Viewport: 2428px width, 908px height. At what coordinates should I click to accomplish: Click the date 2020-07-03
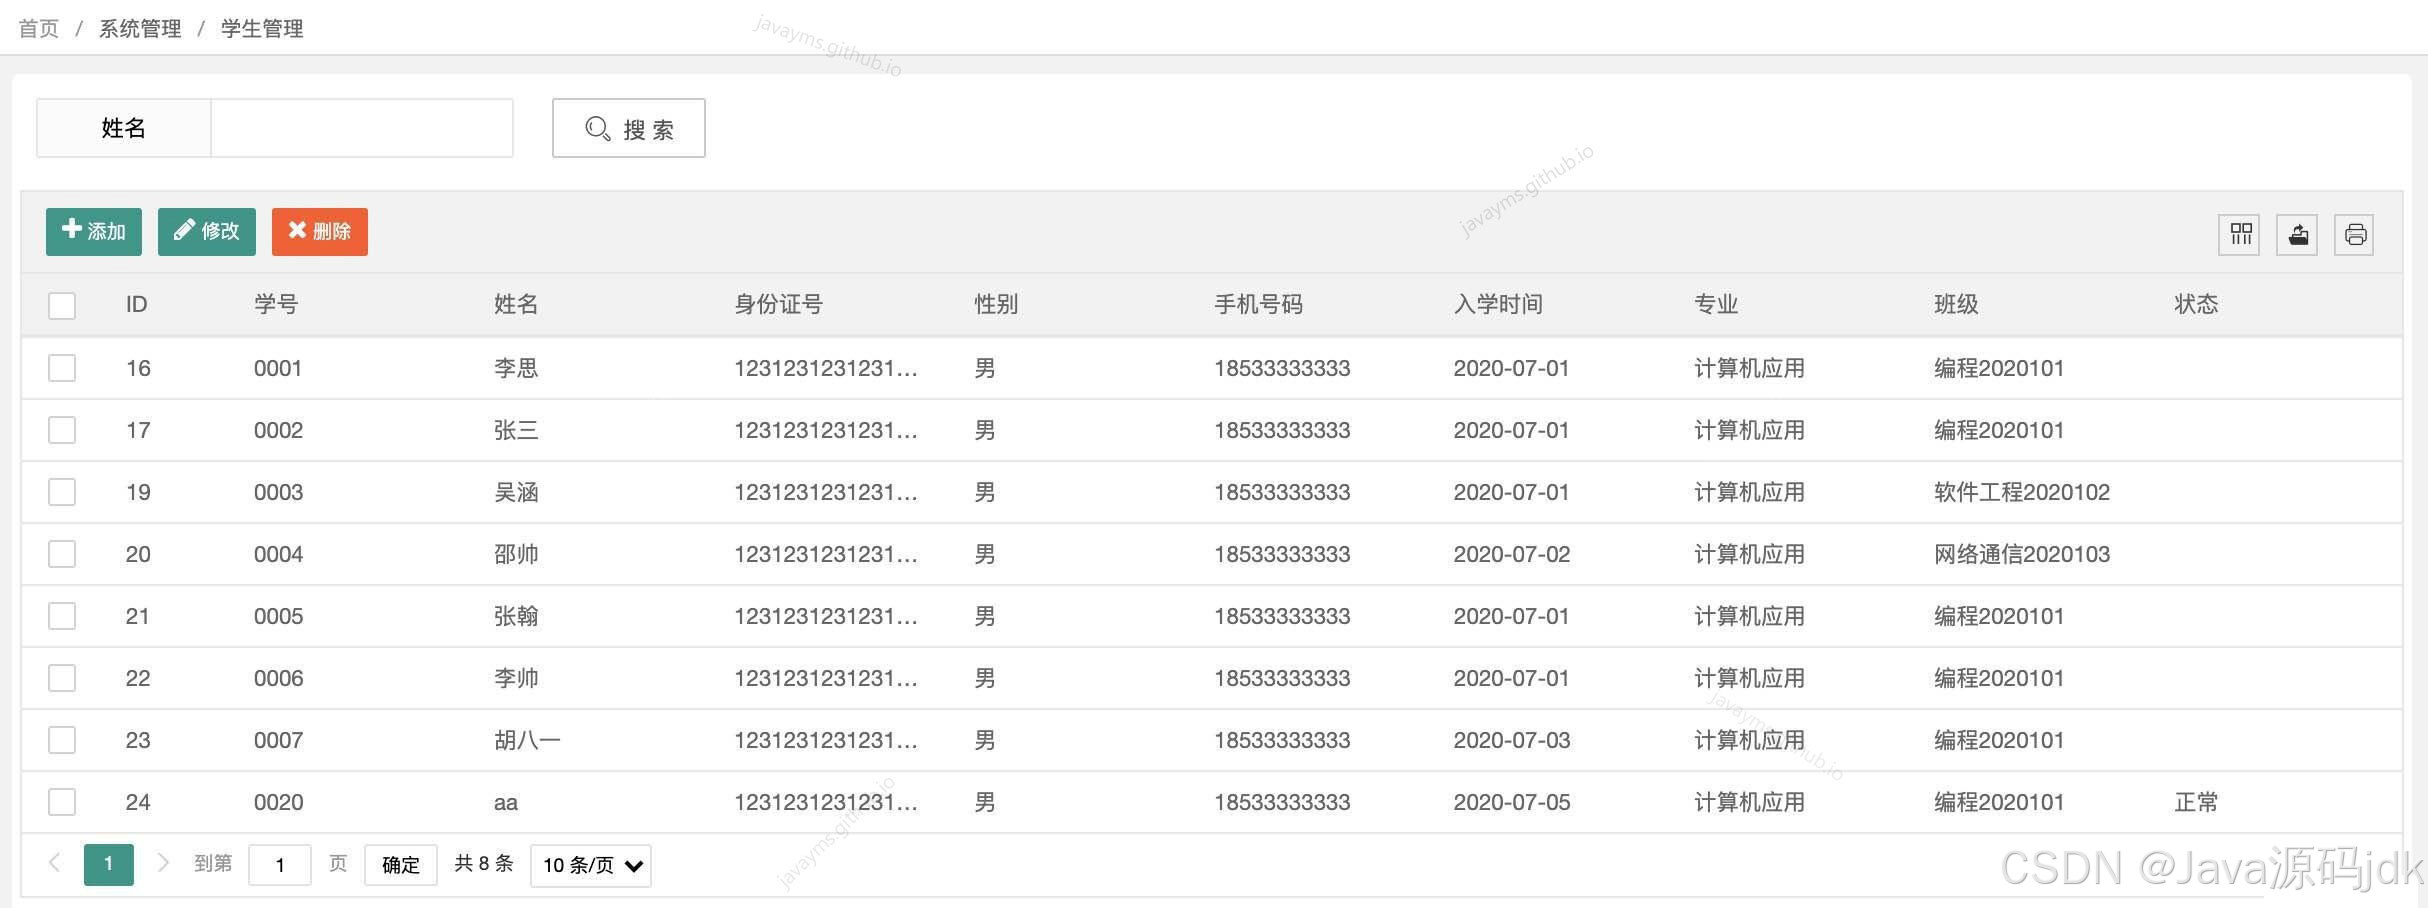[x=1512, y=740]
